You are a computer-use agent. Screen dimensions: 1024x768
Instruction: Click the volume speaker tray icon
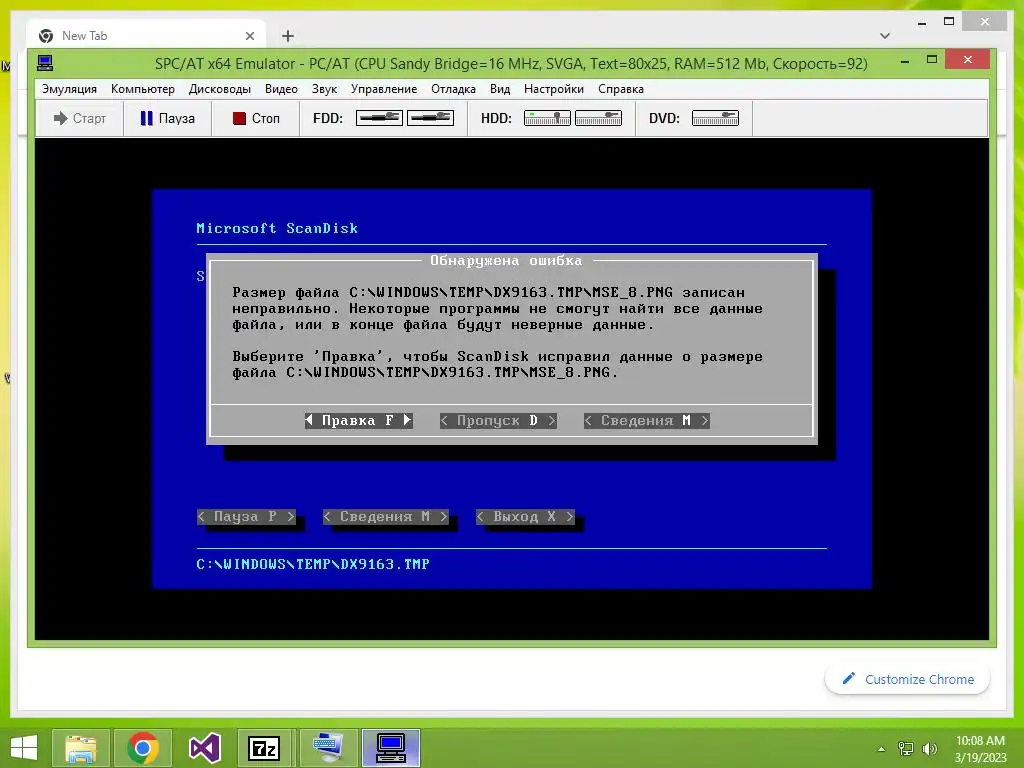click(x=929, y=748)
